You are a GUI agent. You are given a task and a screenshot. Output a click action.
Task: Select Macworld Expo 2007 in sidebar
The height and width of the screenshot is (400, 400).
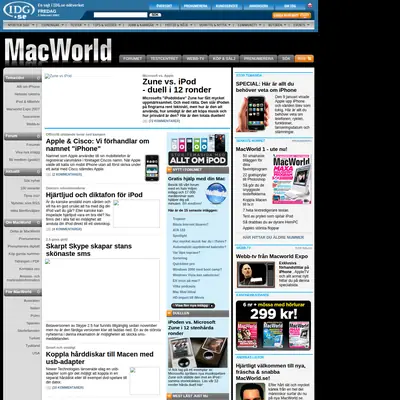coord(23,109)
